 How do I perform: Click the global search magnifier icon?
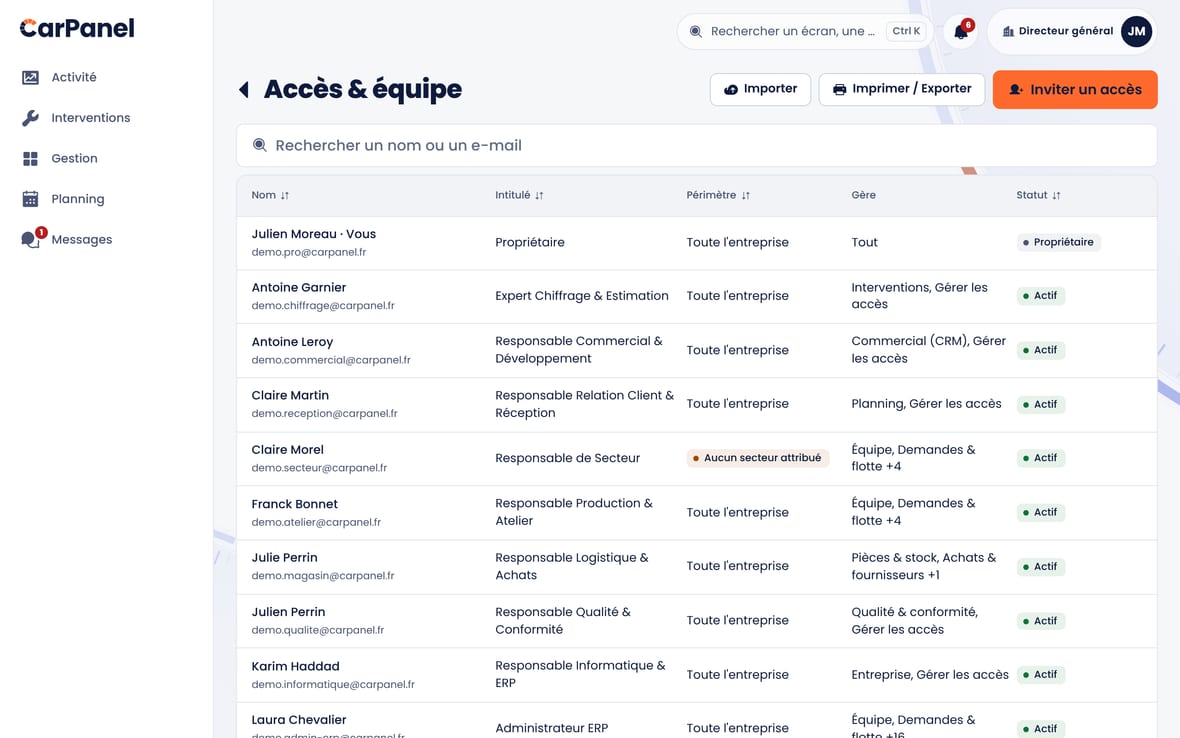(x=696, y=32)
